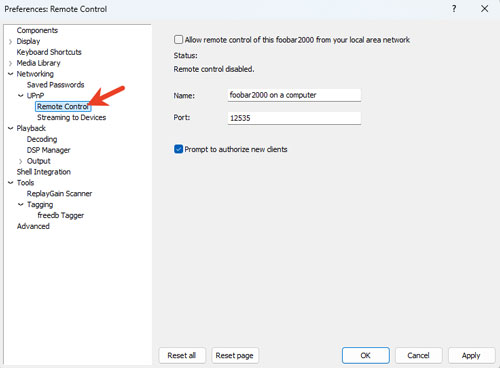This screenshot has height=368, width=500.
Task: Expand the Media Library node
Action: pos(10,63)
